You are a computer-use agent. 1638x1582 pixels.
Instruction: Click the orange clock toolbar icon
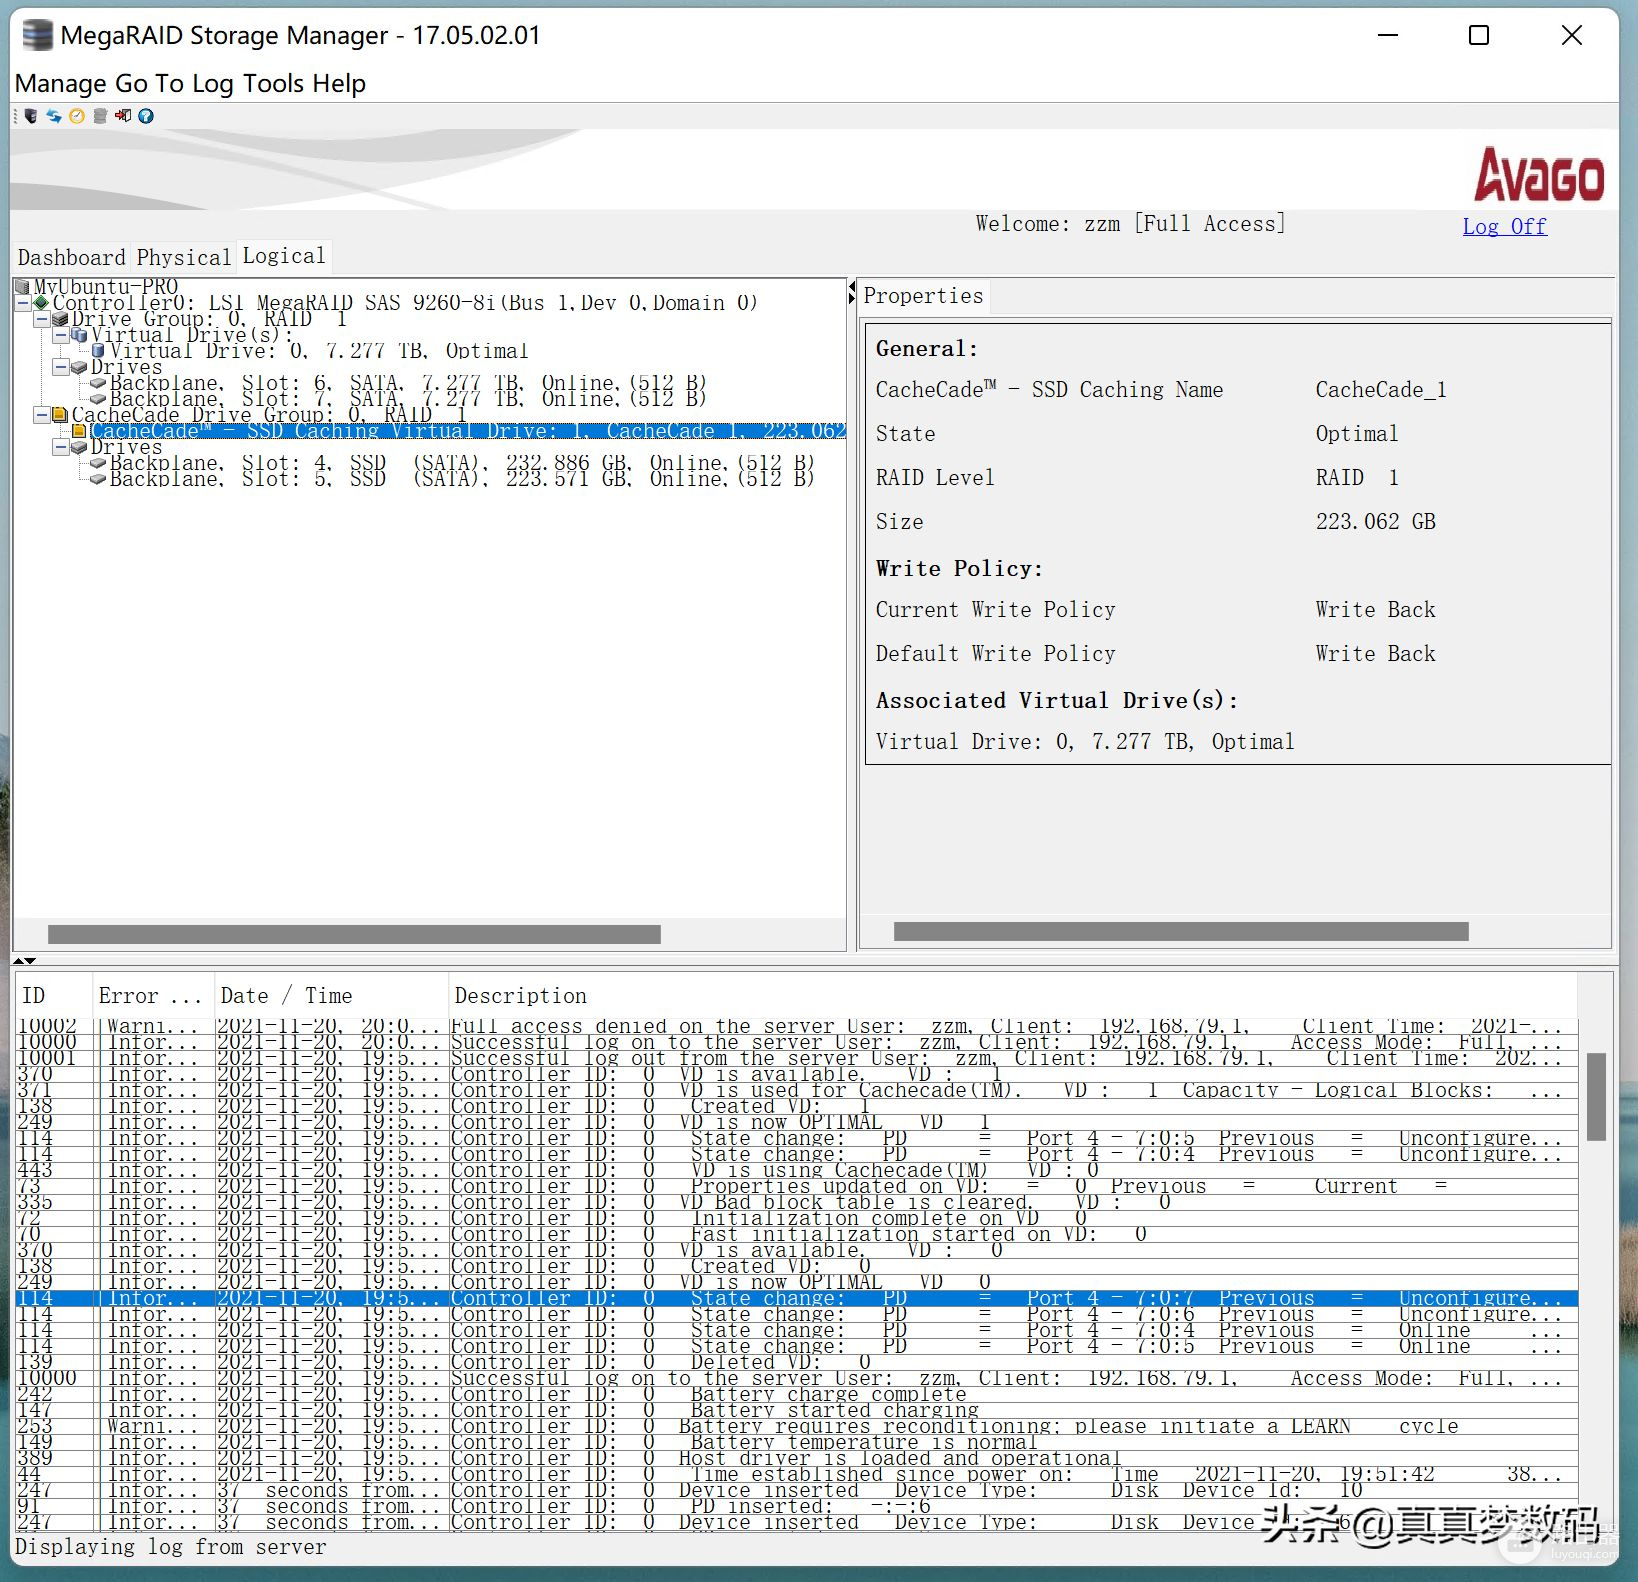pos(77,116)
